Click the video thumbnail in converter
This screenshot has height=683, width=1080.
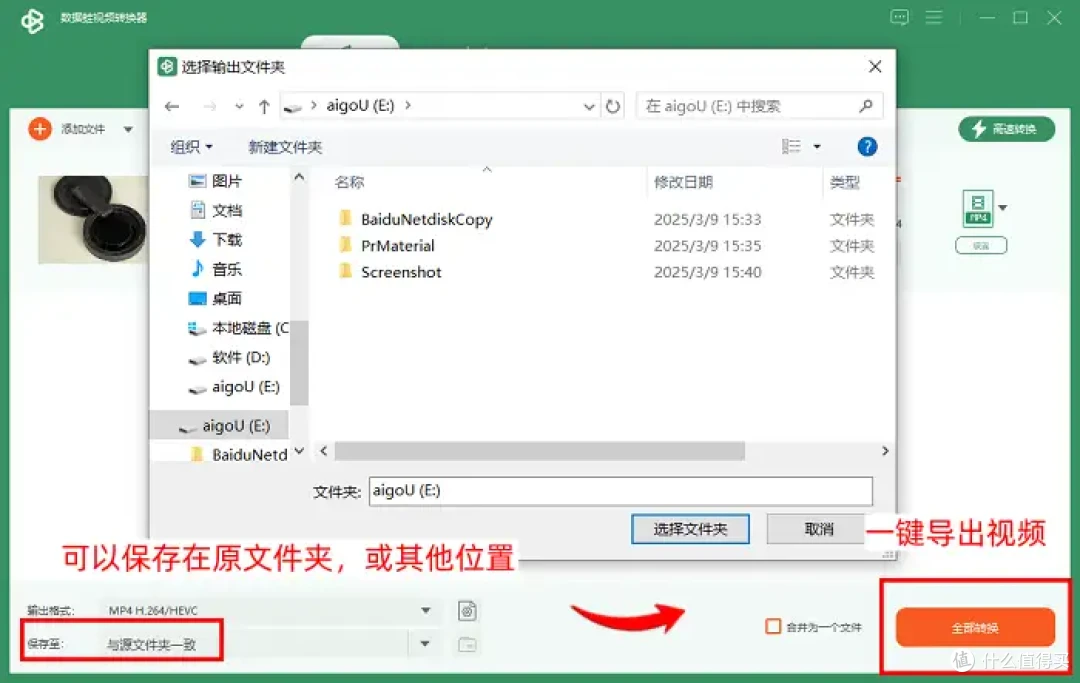(94, 219)
